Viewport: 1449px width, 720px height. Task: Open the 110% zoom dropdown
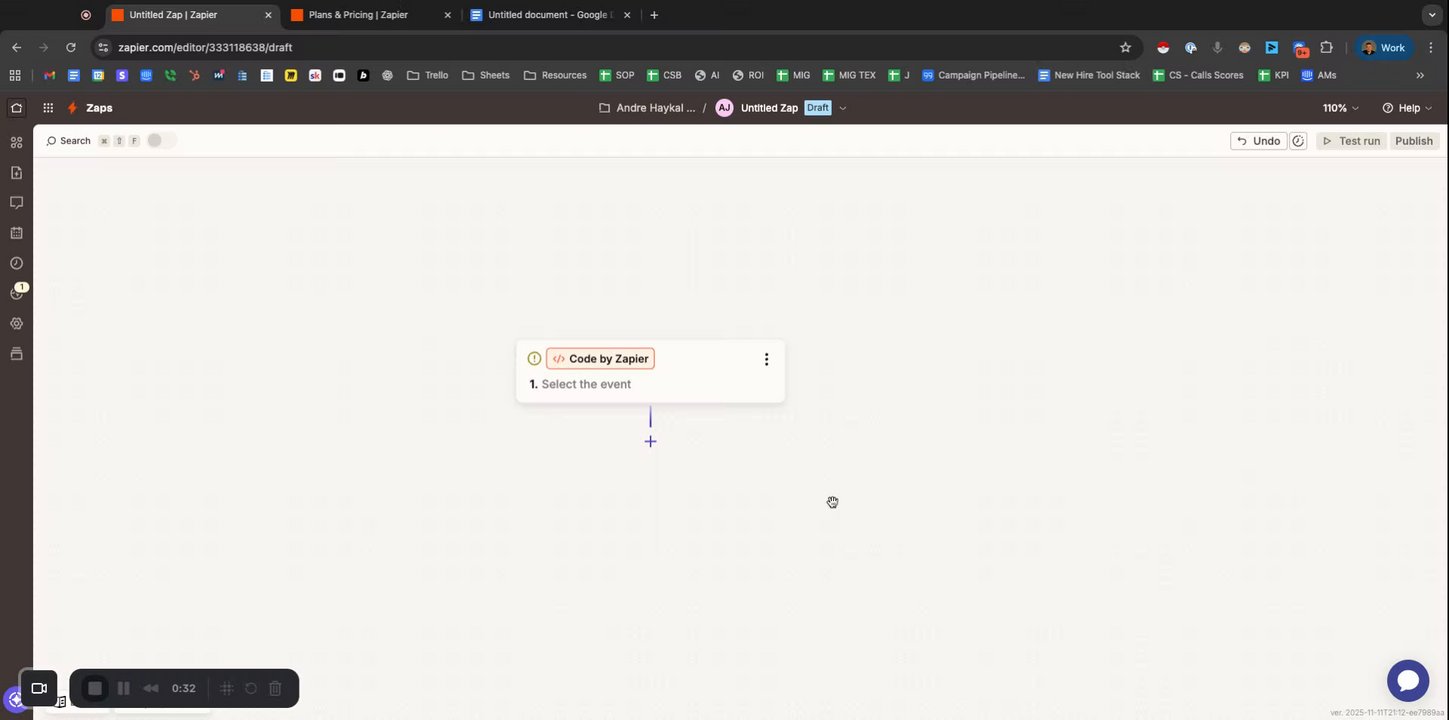(x=1341, y=108)
